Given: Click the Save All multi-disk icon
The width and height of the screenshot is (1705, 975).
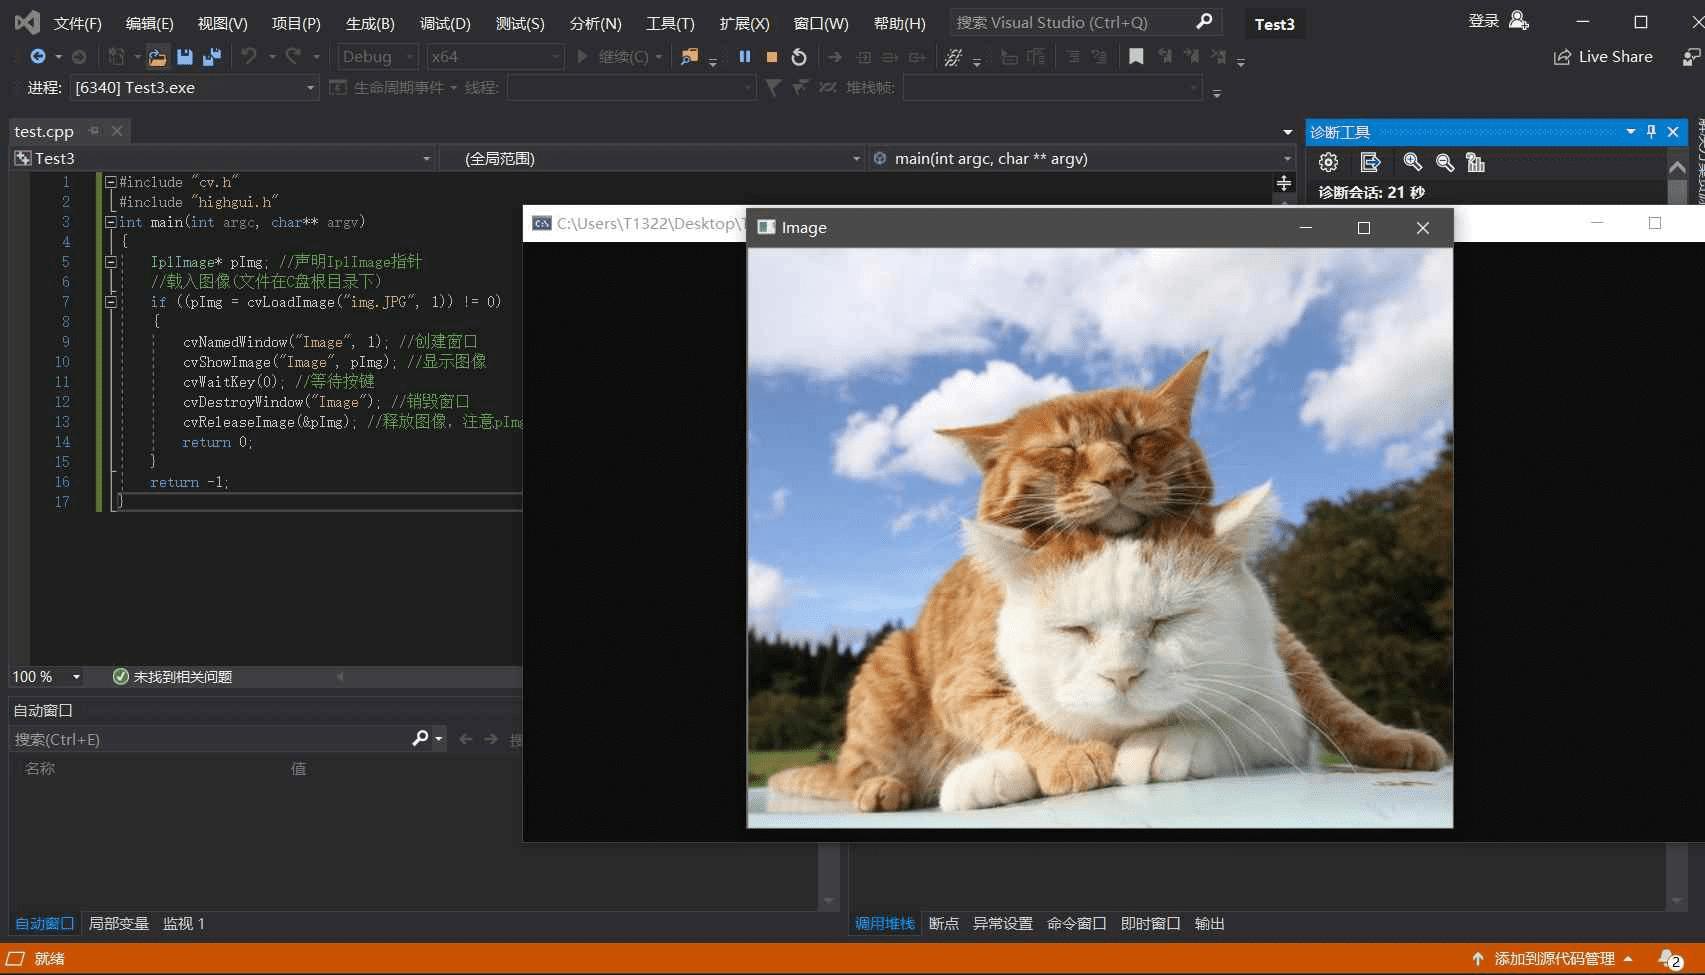Looking at the screenshot, I should pos(212,57).
